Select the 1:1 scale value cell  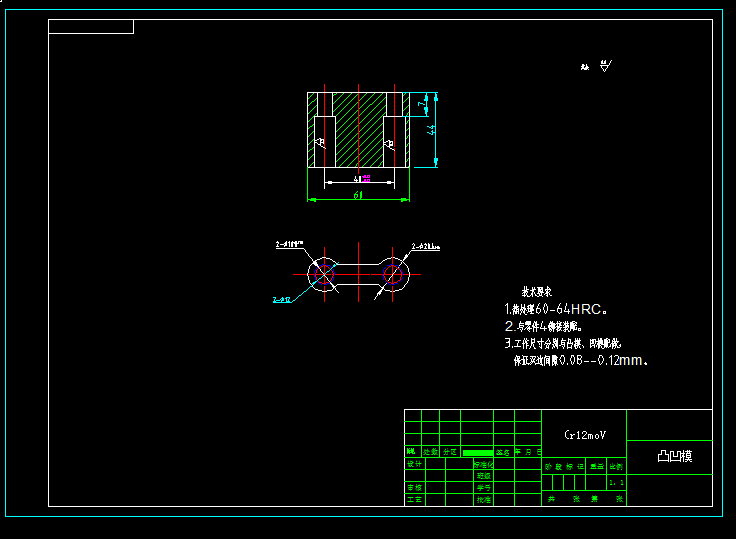click(616, 483)
